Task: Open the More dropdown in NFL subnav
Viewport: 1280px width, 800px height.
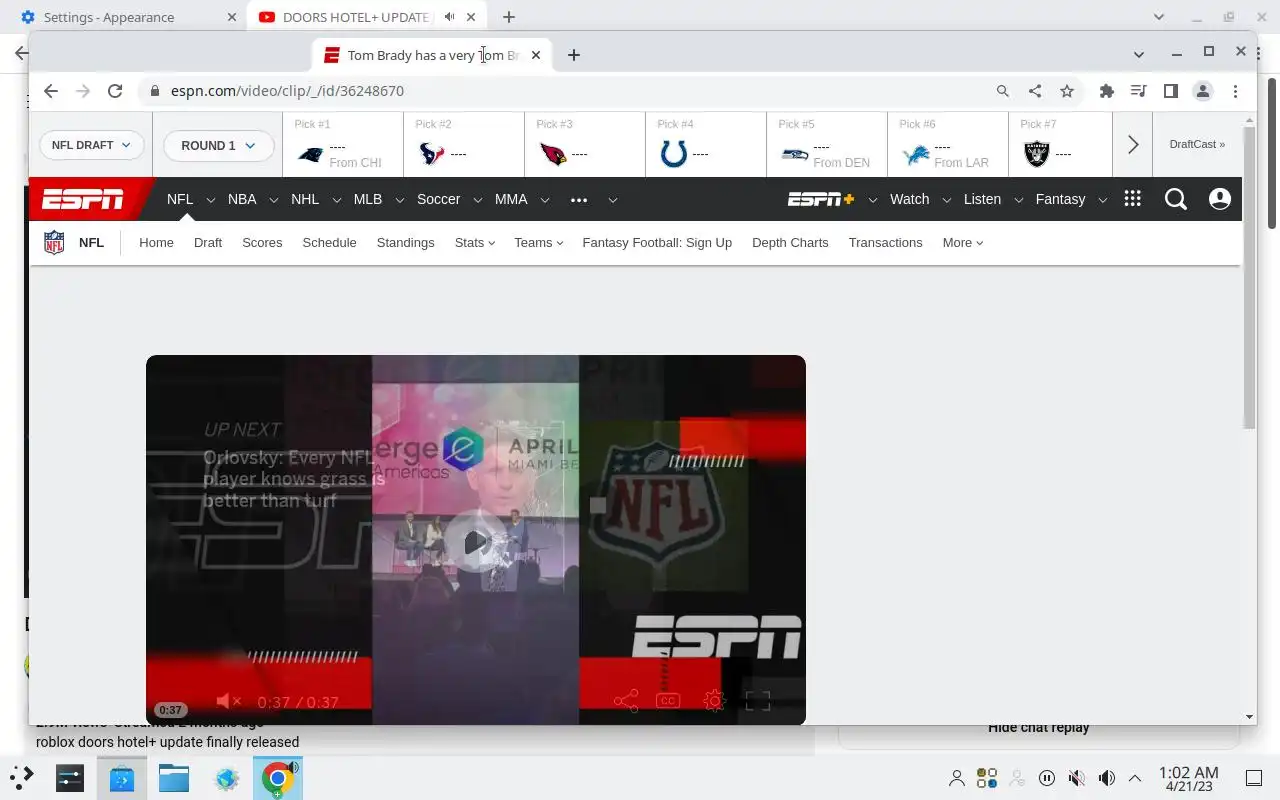Action: pos(963,242)
